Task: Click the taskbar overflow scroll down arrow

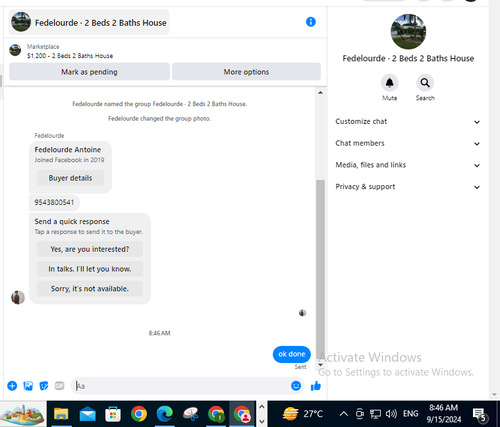Action: point(262,421)
